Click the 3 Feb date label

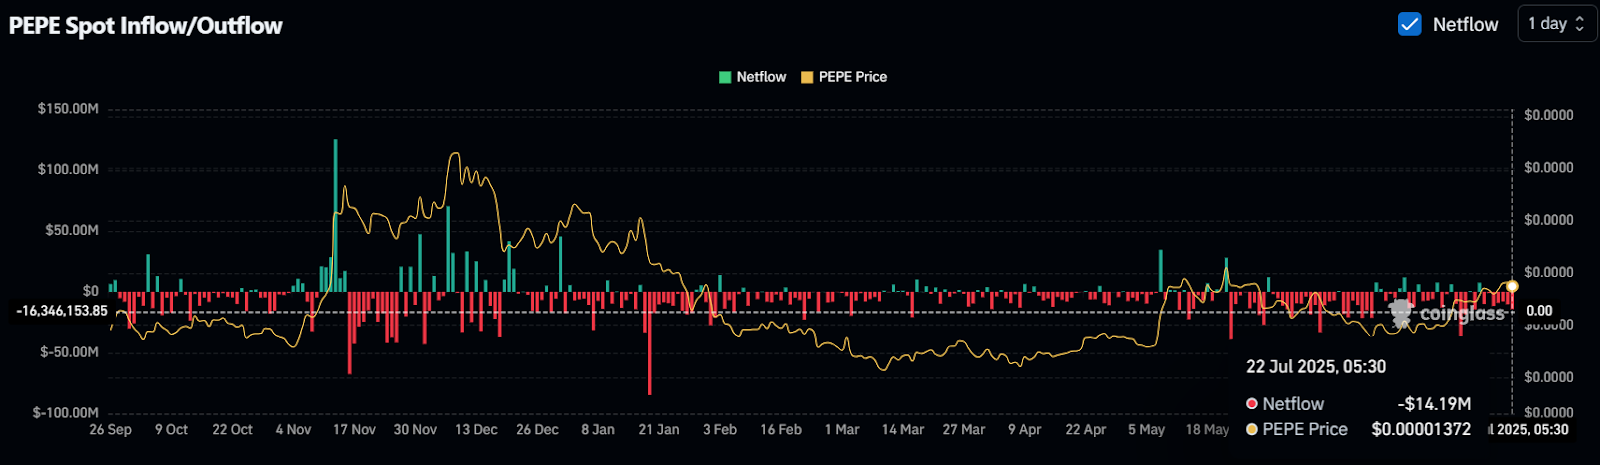pyautogui.click(x=720, y=429)
